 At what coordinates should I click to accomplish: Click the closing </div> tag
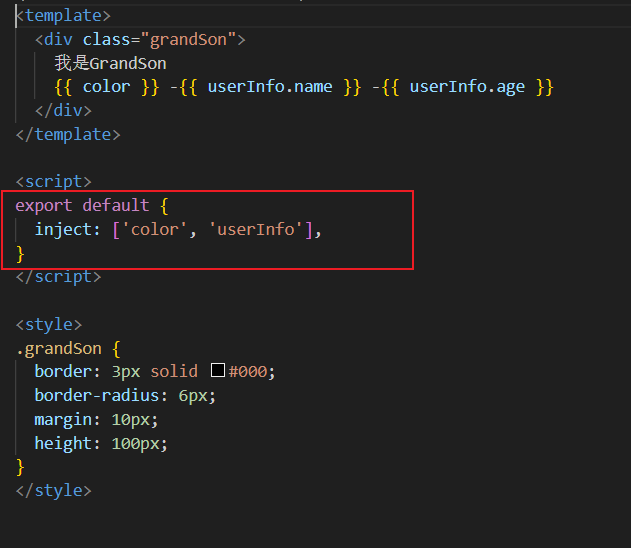[63, 110]
